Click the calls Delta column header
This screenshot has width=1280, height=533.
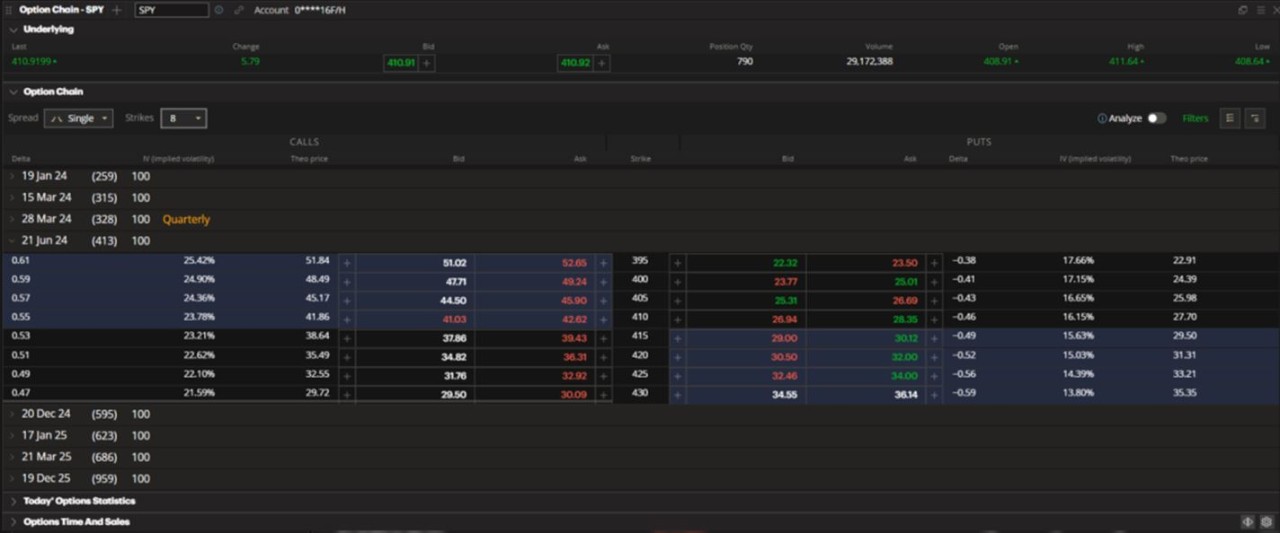pyautogui.click(x=21, y=159)
